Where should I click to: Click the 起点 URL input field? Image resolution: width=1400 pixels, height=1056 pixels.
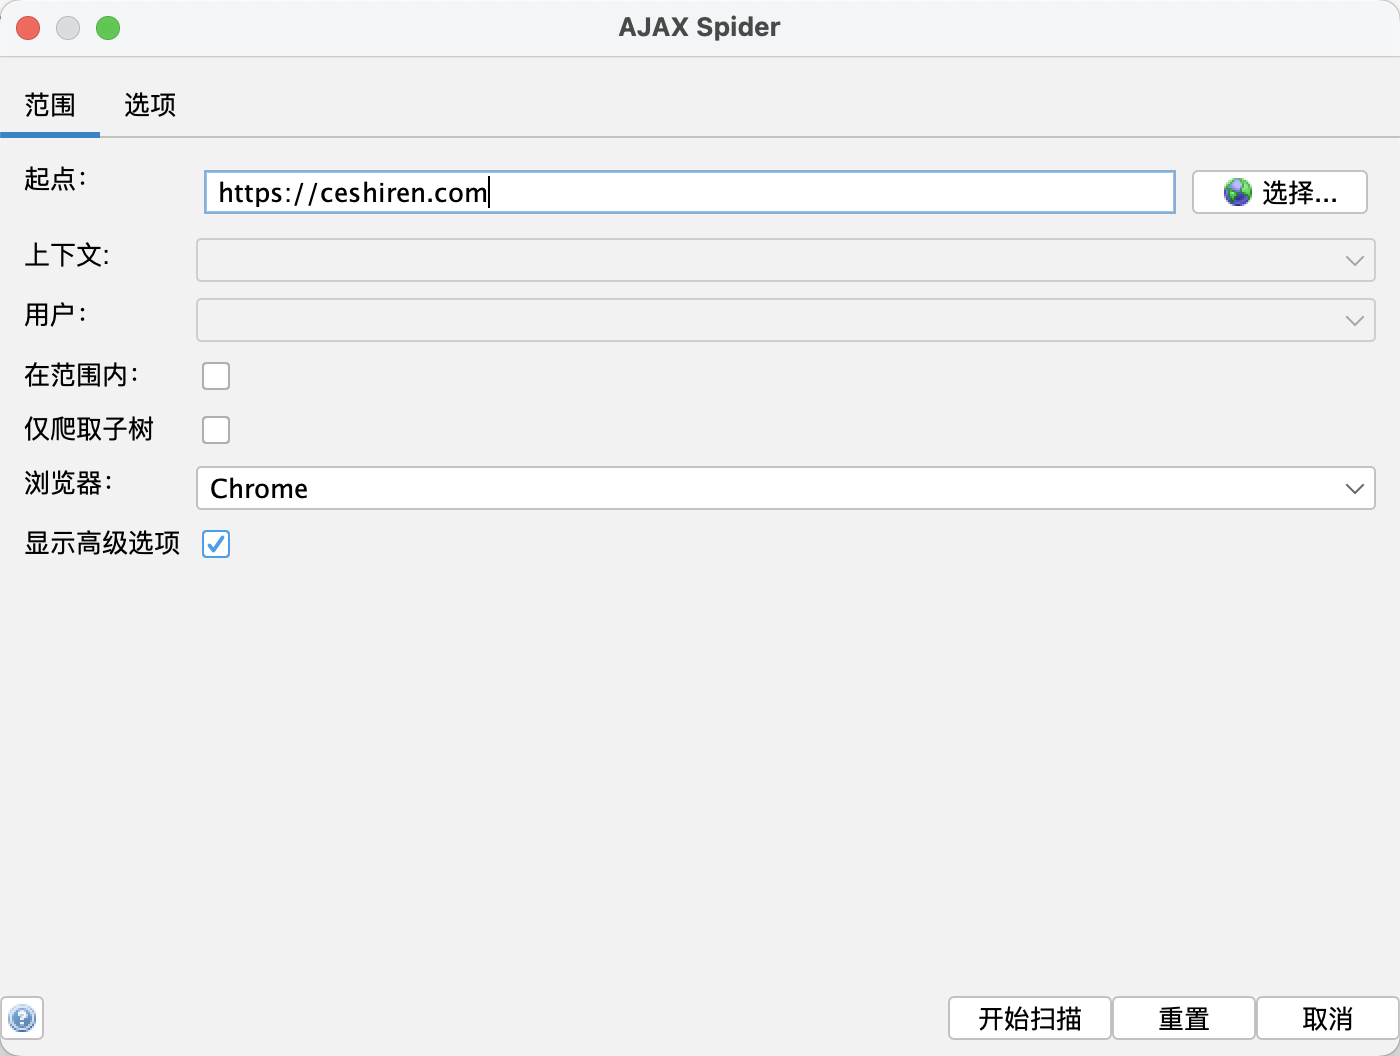(690, 192)
